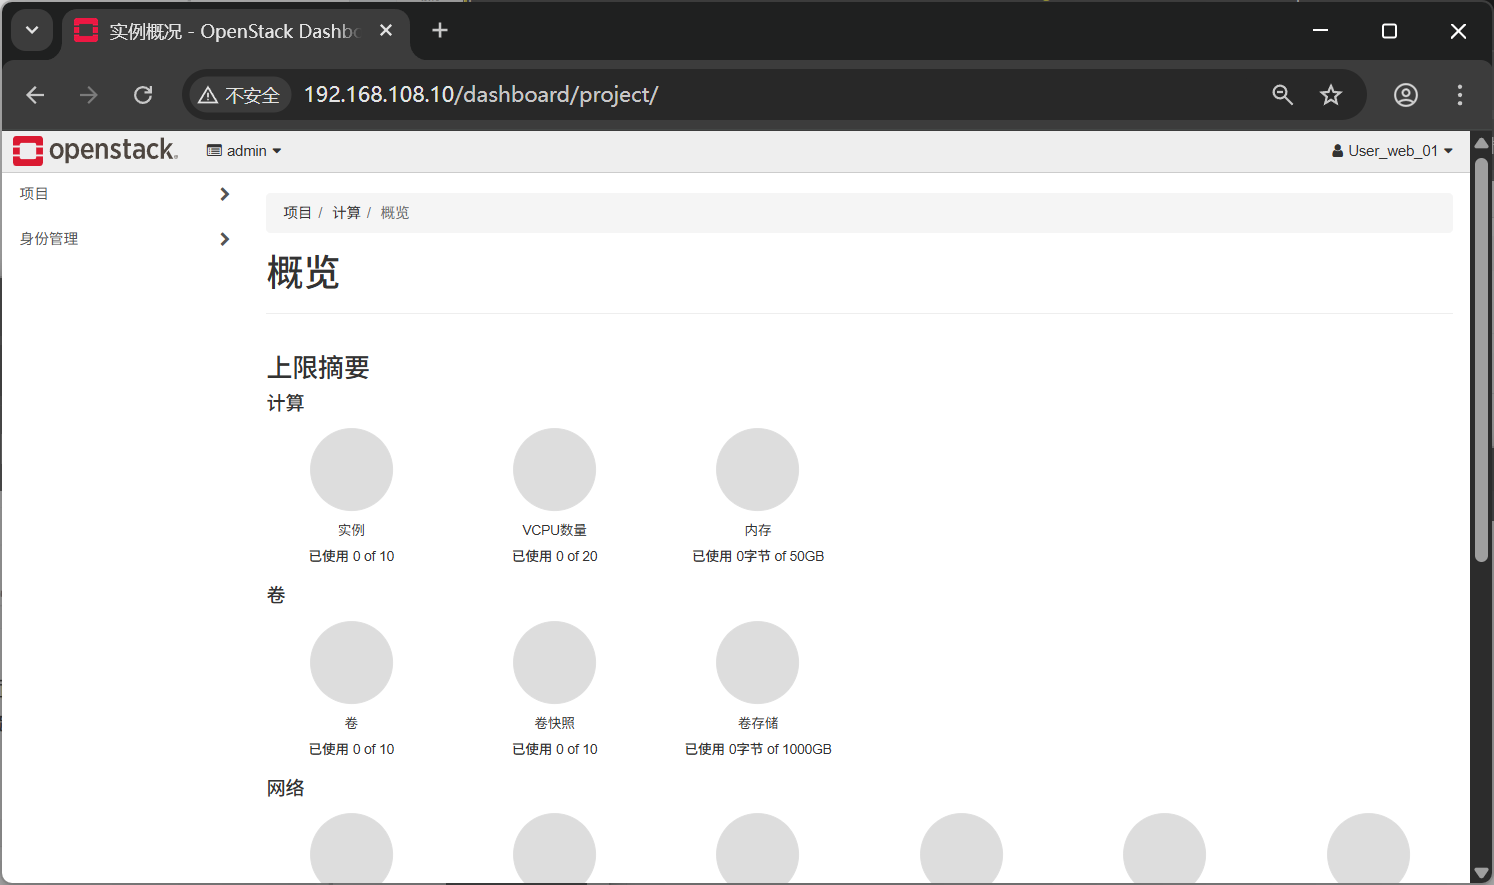1494x885 pixels.
Task: Click the 项目 breadcrumb link
Action: pyautogui.click(x=297, y=213)
